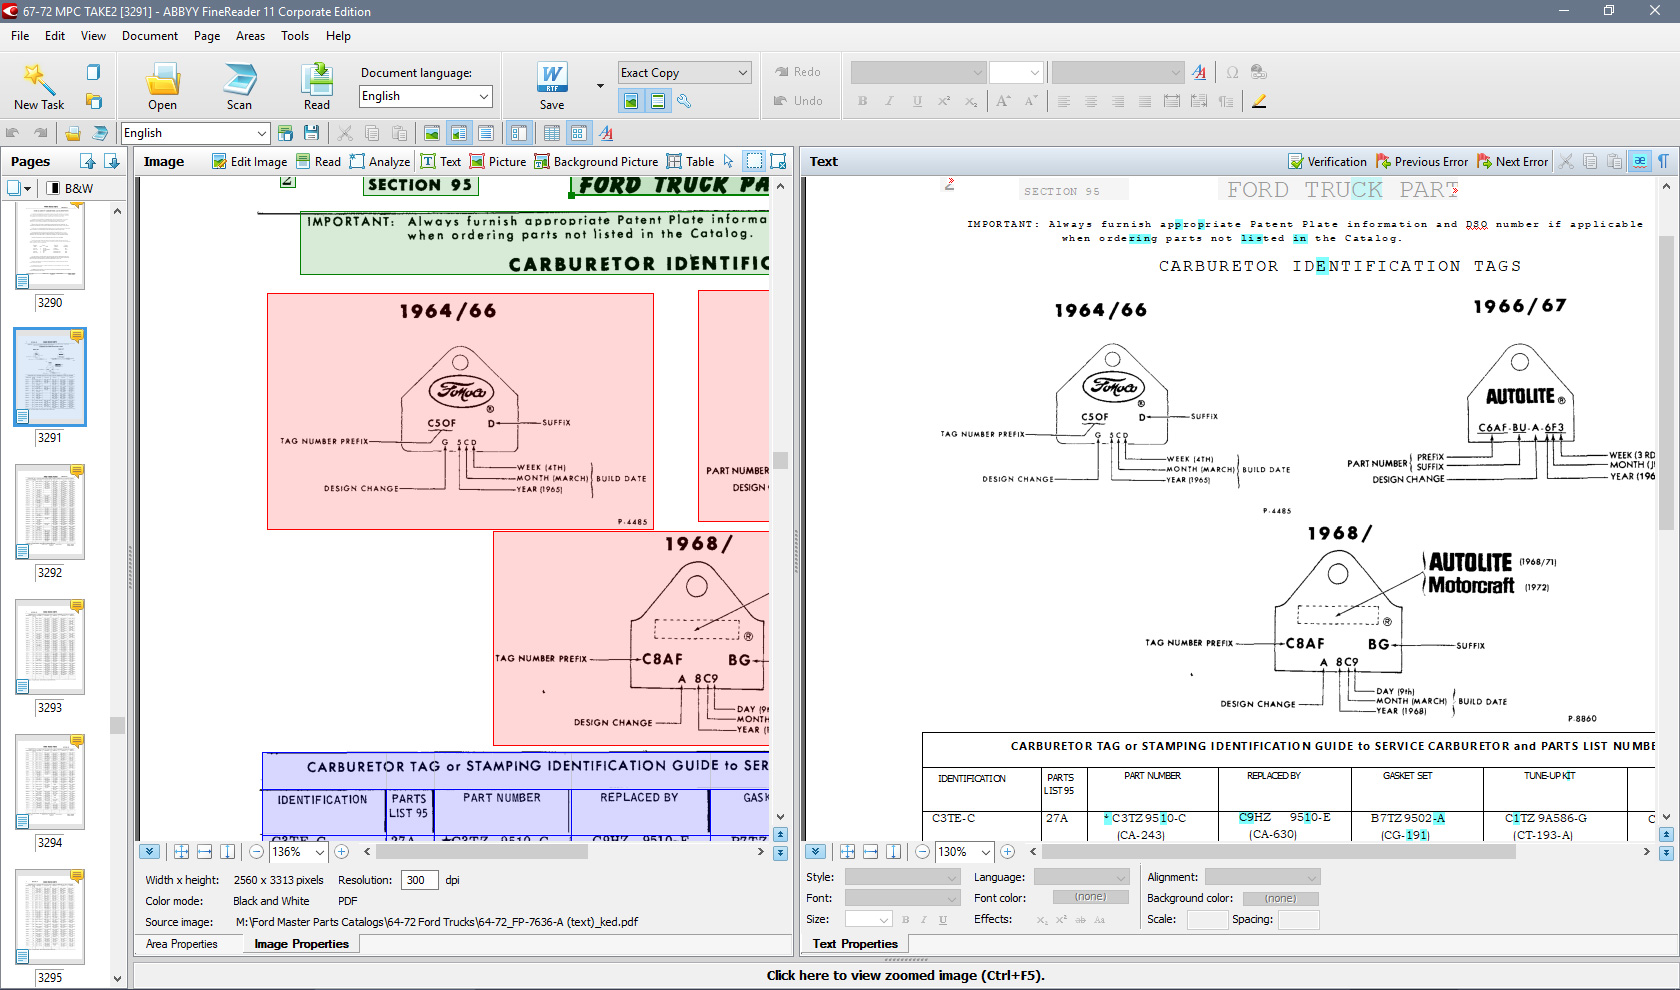Click the small floppy-disk save icon

pyautogui.click(x=312, y=133)
